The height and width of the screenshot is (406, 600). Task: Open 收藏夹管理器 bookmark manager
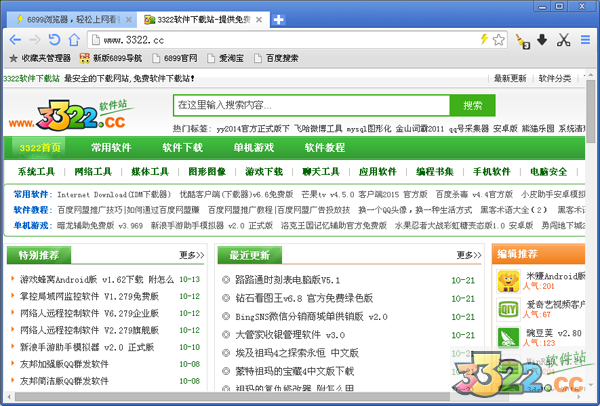point(40,58)
